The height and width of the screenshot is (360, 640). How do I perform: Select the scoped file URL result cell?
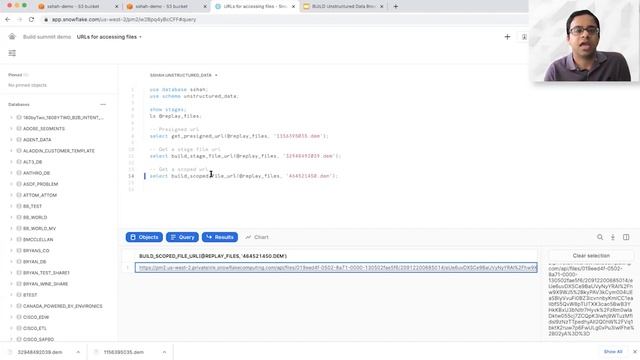tap(336, 268)
